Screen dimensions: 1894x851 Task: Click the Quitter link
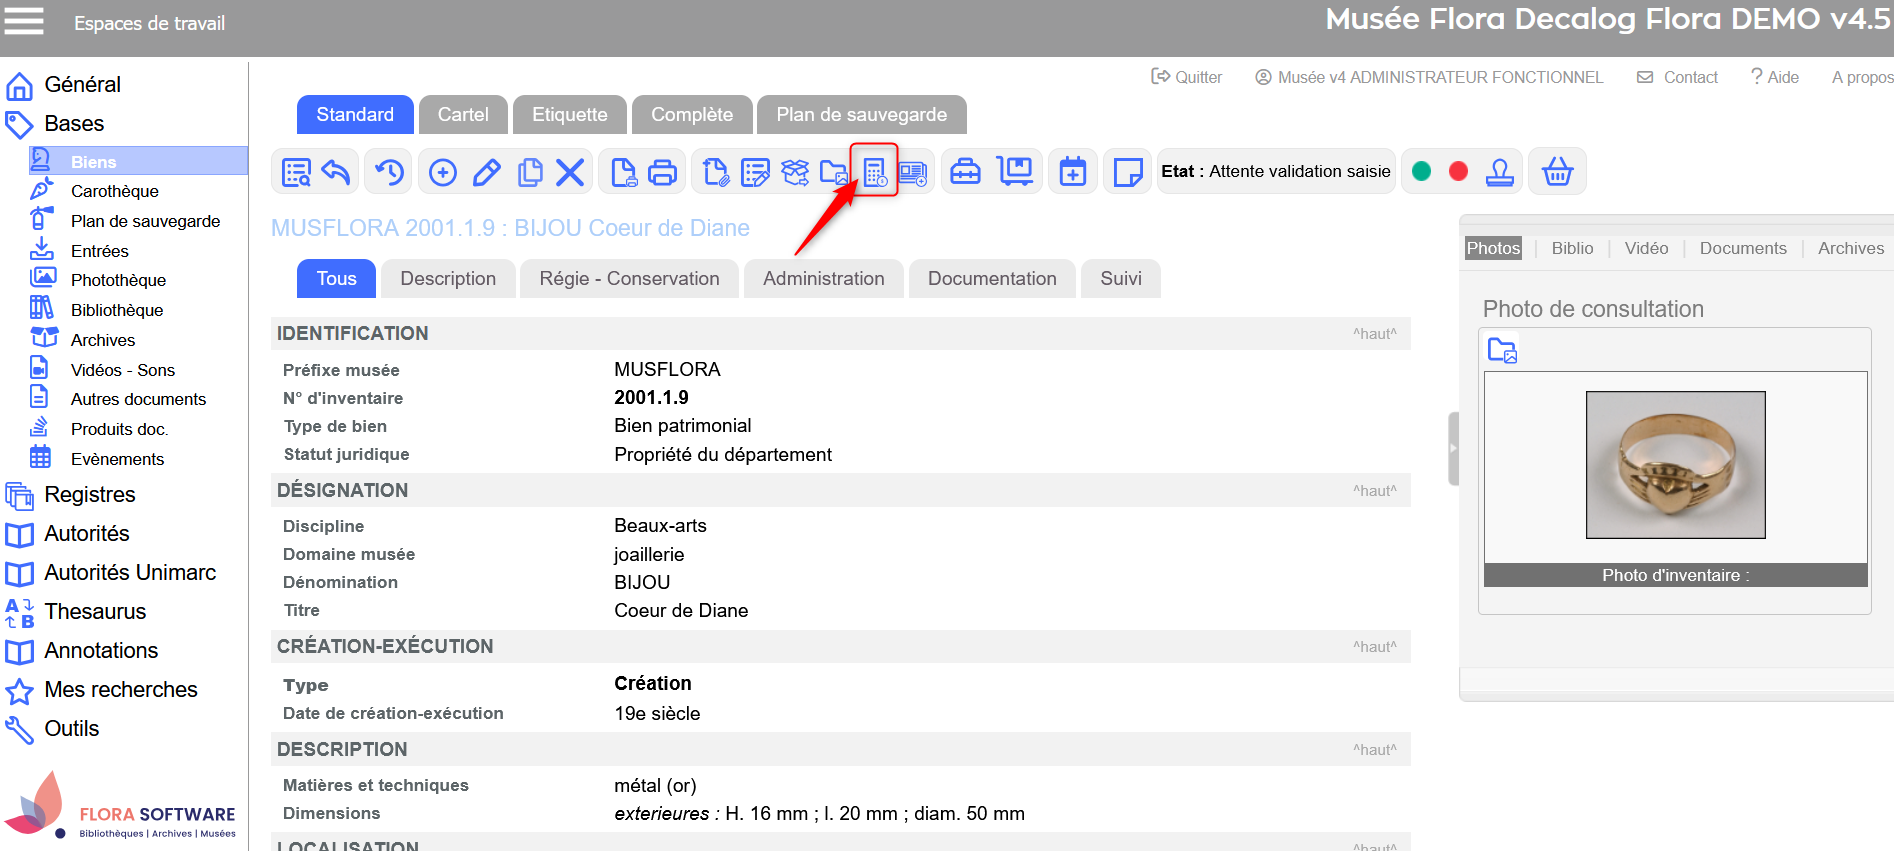1187,77
